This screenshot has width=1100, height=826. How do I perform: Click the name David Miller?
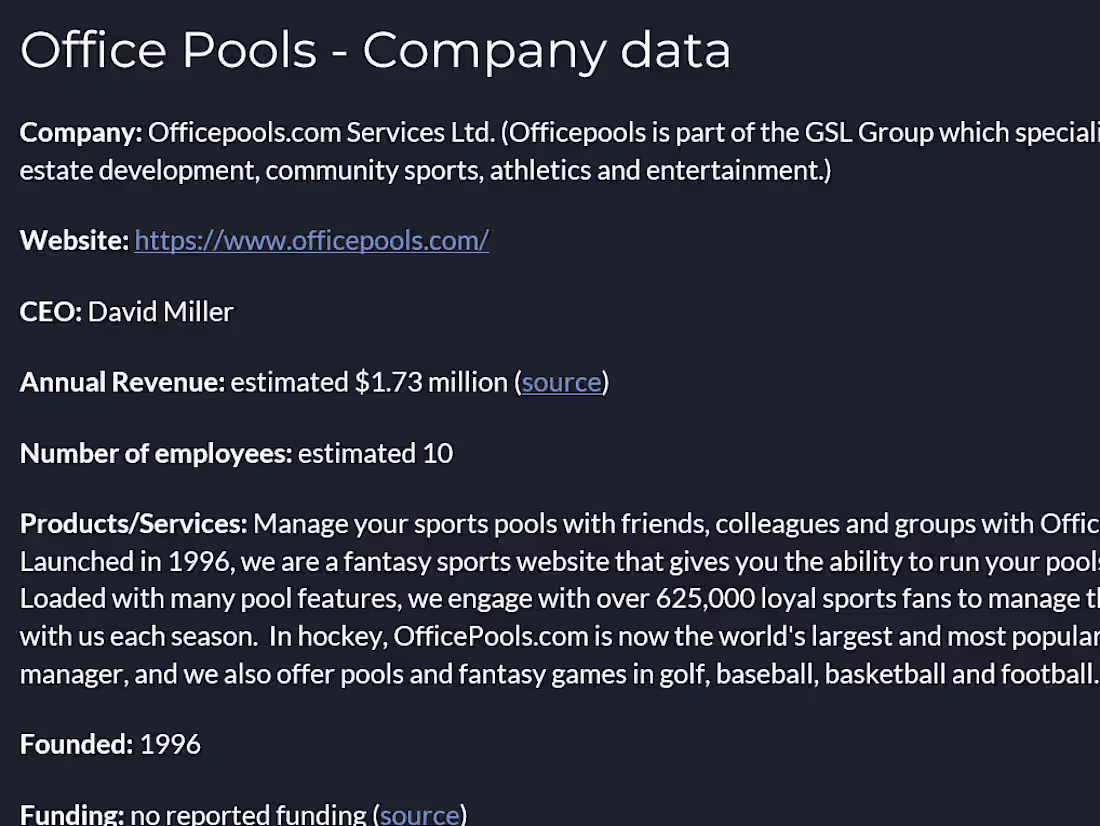coord(160,312)
